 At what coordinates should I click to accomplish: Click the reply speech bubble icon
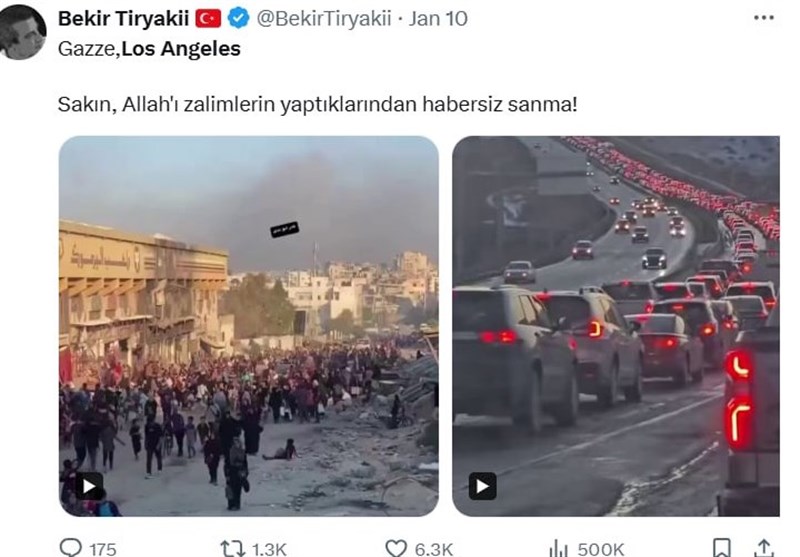(70, 547)
